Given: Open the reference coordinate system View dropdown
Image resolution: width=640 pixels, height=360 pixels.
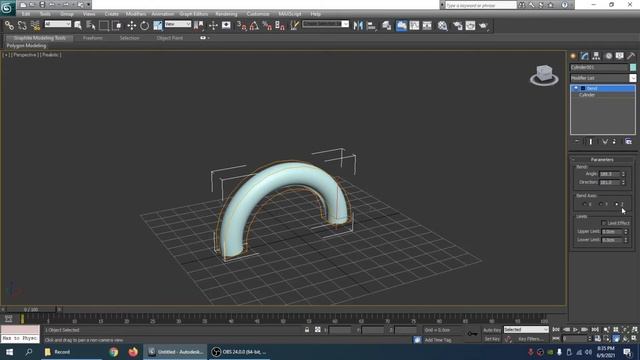Looking at the screenshot, I should coord(178,24).
